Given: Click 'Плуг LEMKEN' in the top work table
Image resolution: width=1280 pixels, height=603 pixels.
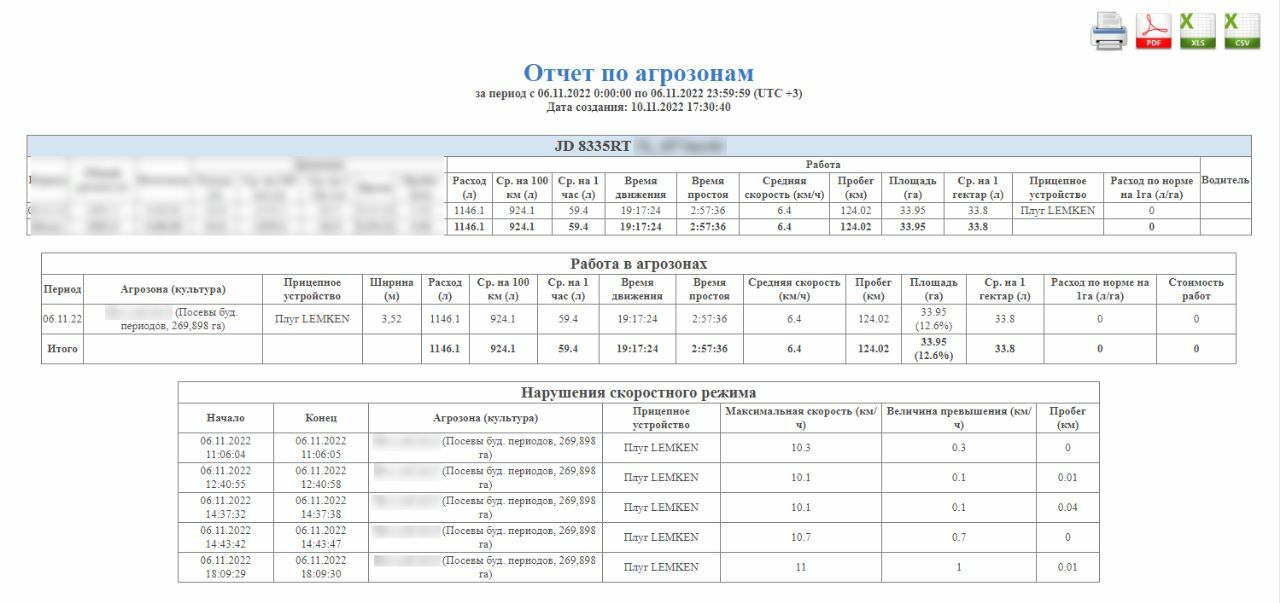Looking at the screenshot, I should click(1058, 211).
